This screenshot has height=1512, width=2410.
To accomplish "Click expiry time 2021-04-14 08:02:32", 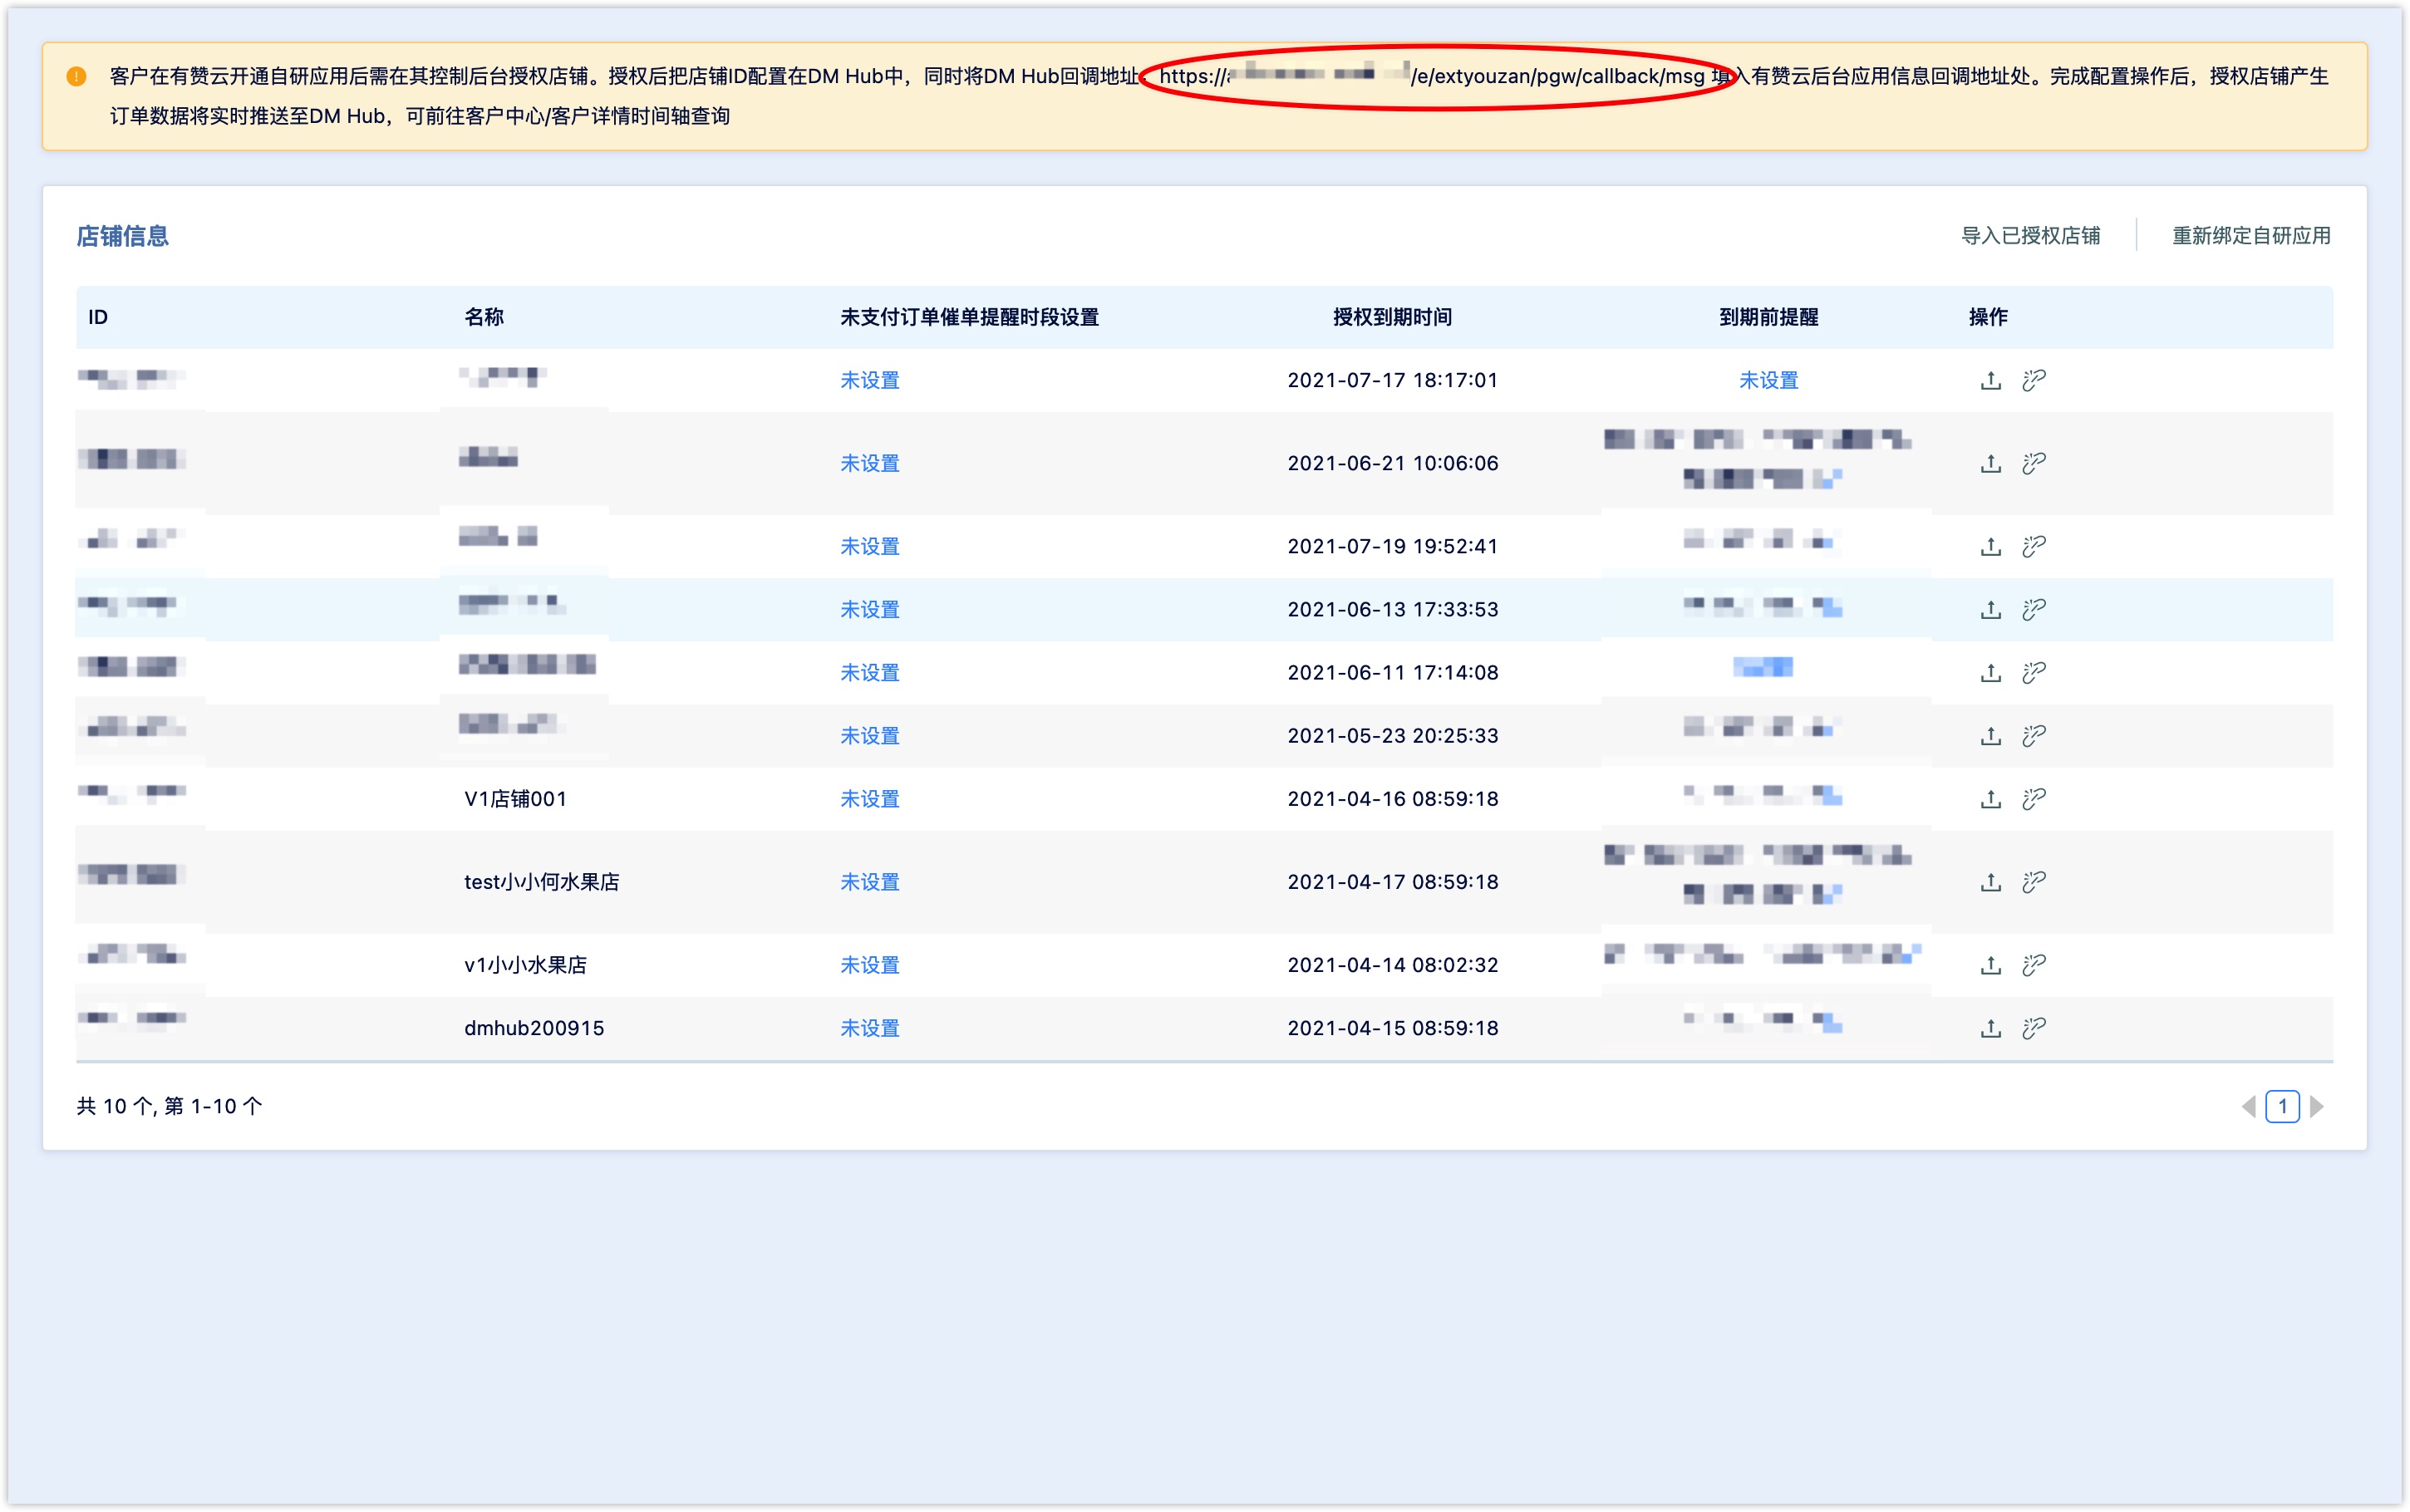I will click(x=1392, y=964).
